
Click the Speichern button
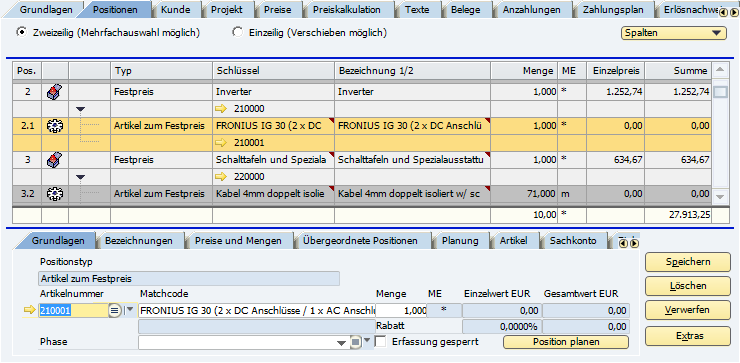point(688,262)
